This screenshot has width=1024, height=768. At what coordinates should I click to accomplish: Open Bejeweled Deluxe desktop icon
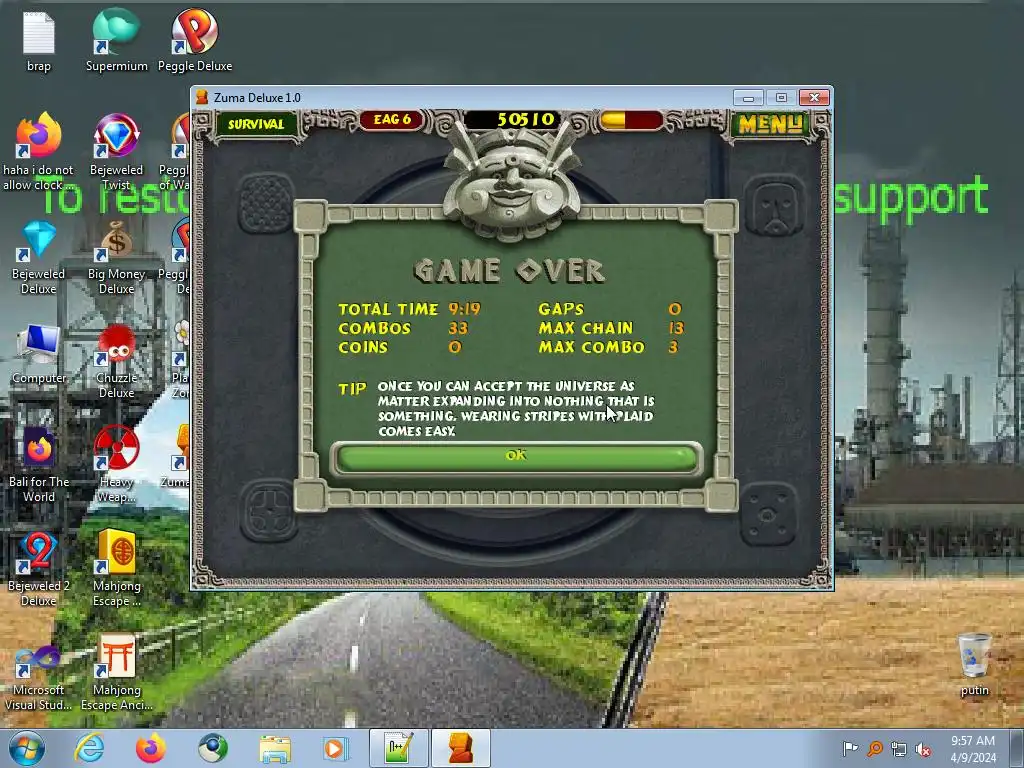pyautogui.click(x=39, y=257)
